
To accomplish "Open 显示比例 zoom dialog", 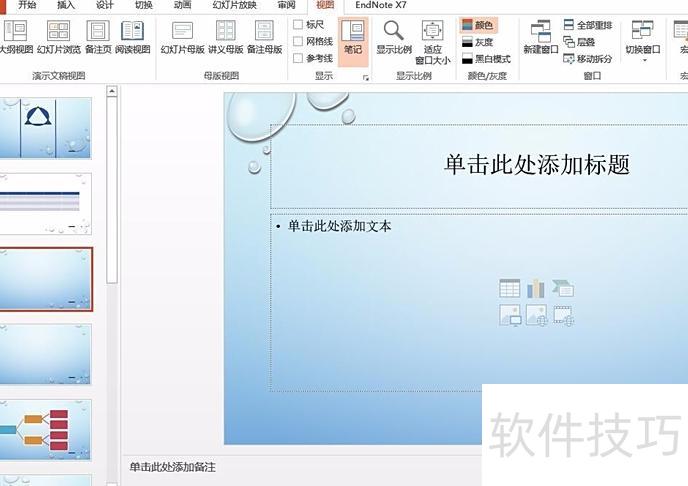I will click(x=394, y=38).
